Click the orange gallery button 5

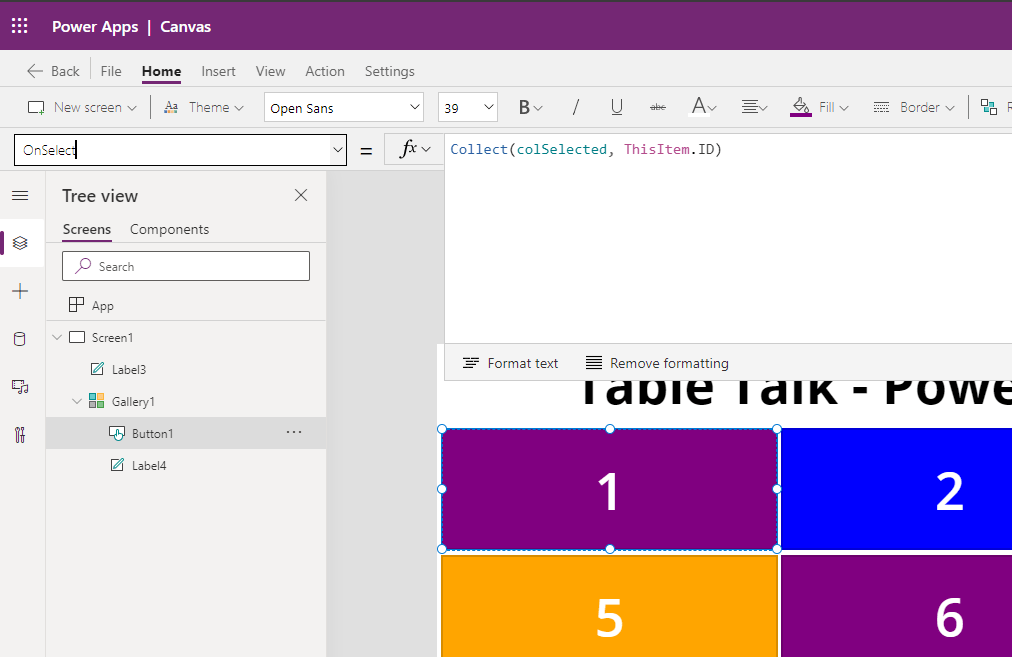tap(609, 605)
